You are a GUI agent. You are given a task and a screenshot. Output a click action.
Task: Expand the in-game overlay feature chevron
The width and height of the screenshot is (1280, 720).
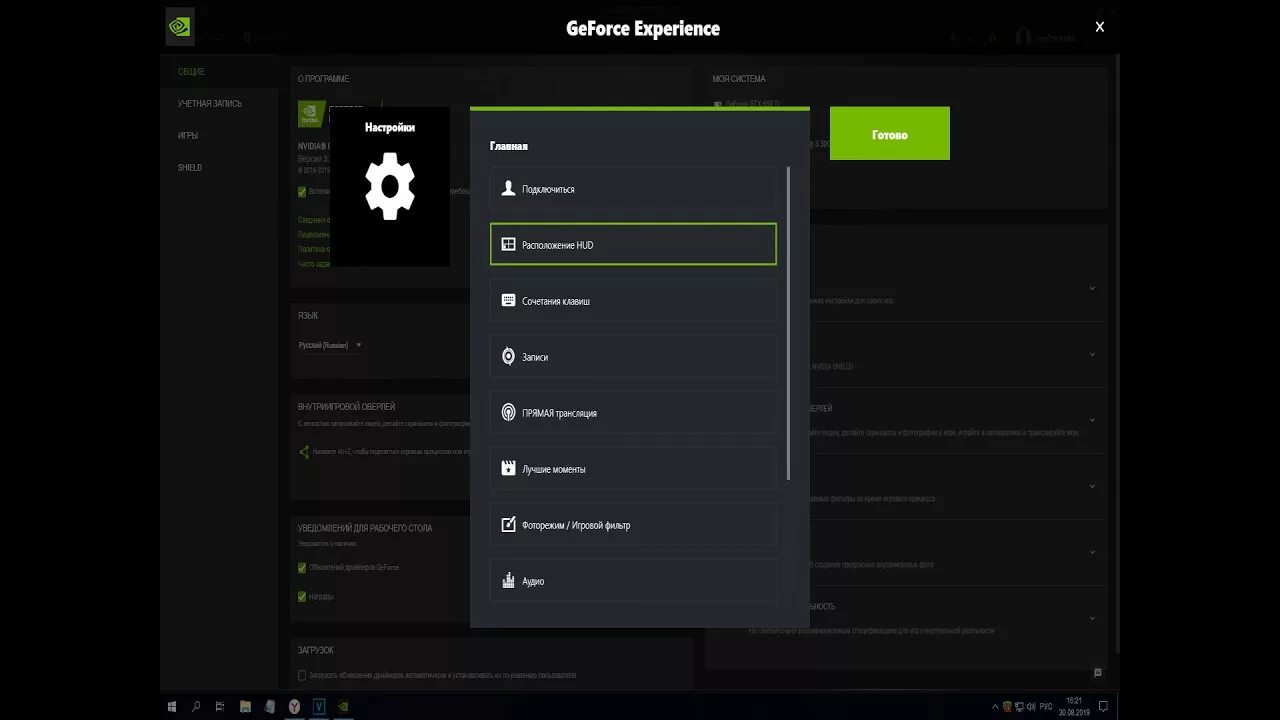tap(1092, 420)
